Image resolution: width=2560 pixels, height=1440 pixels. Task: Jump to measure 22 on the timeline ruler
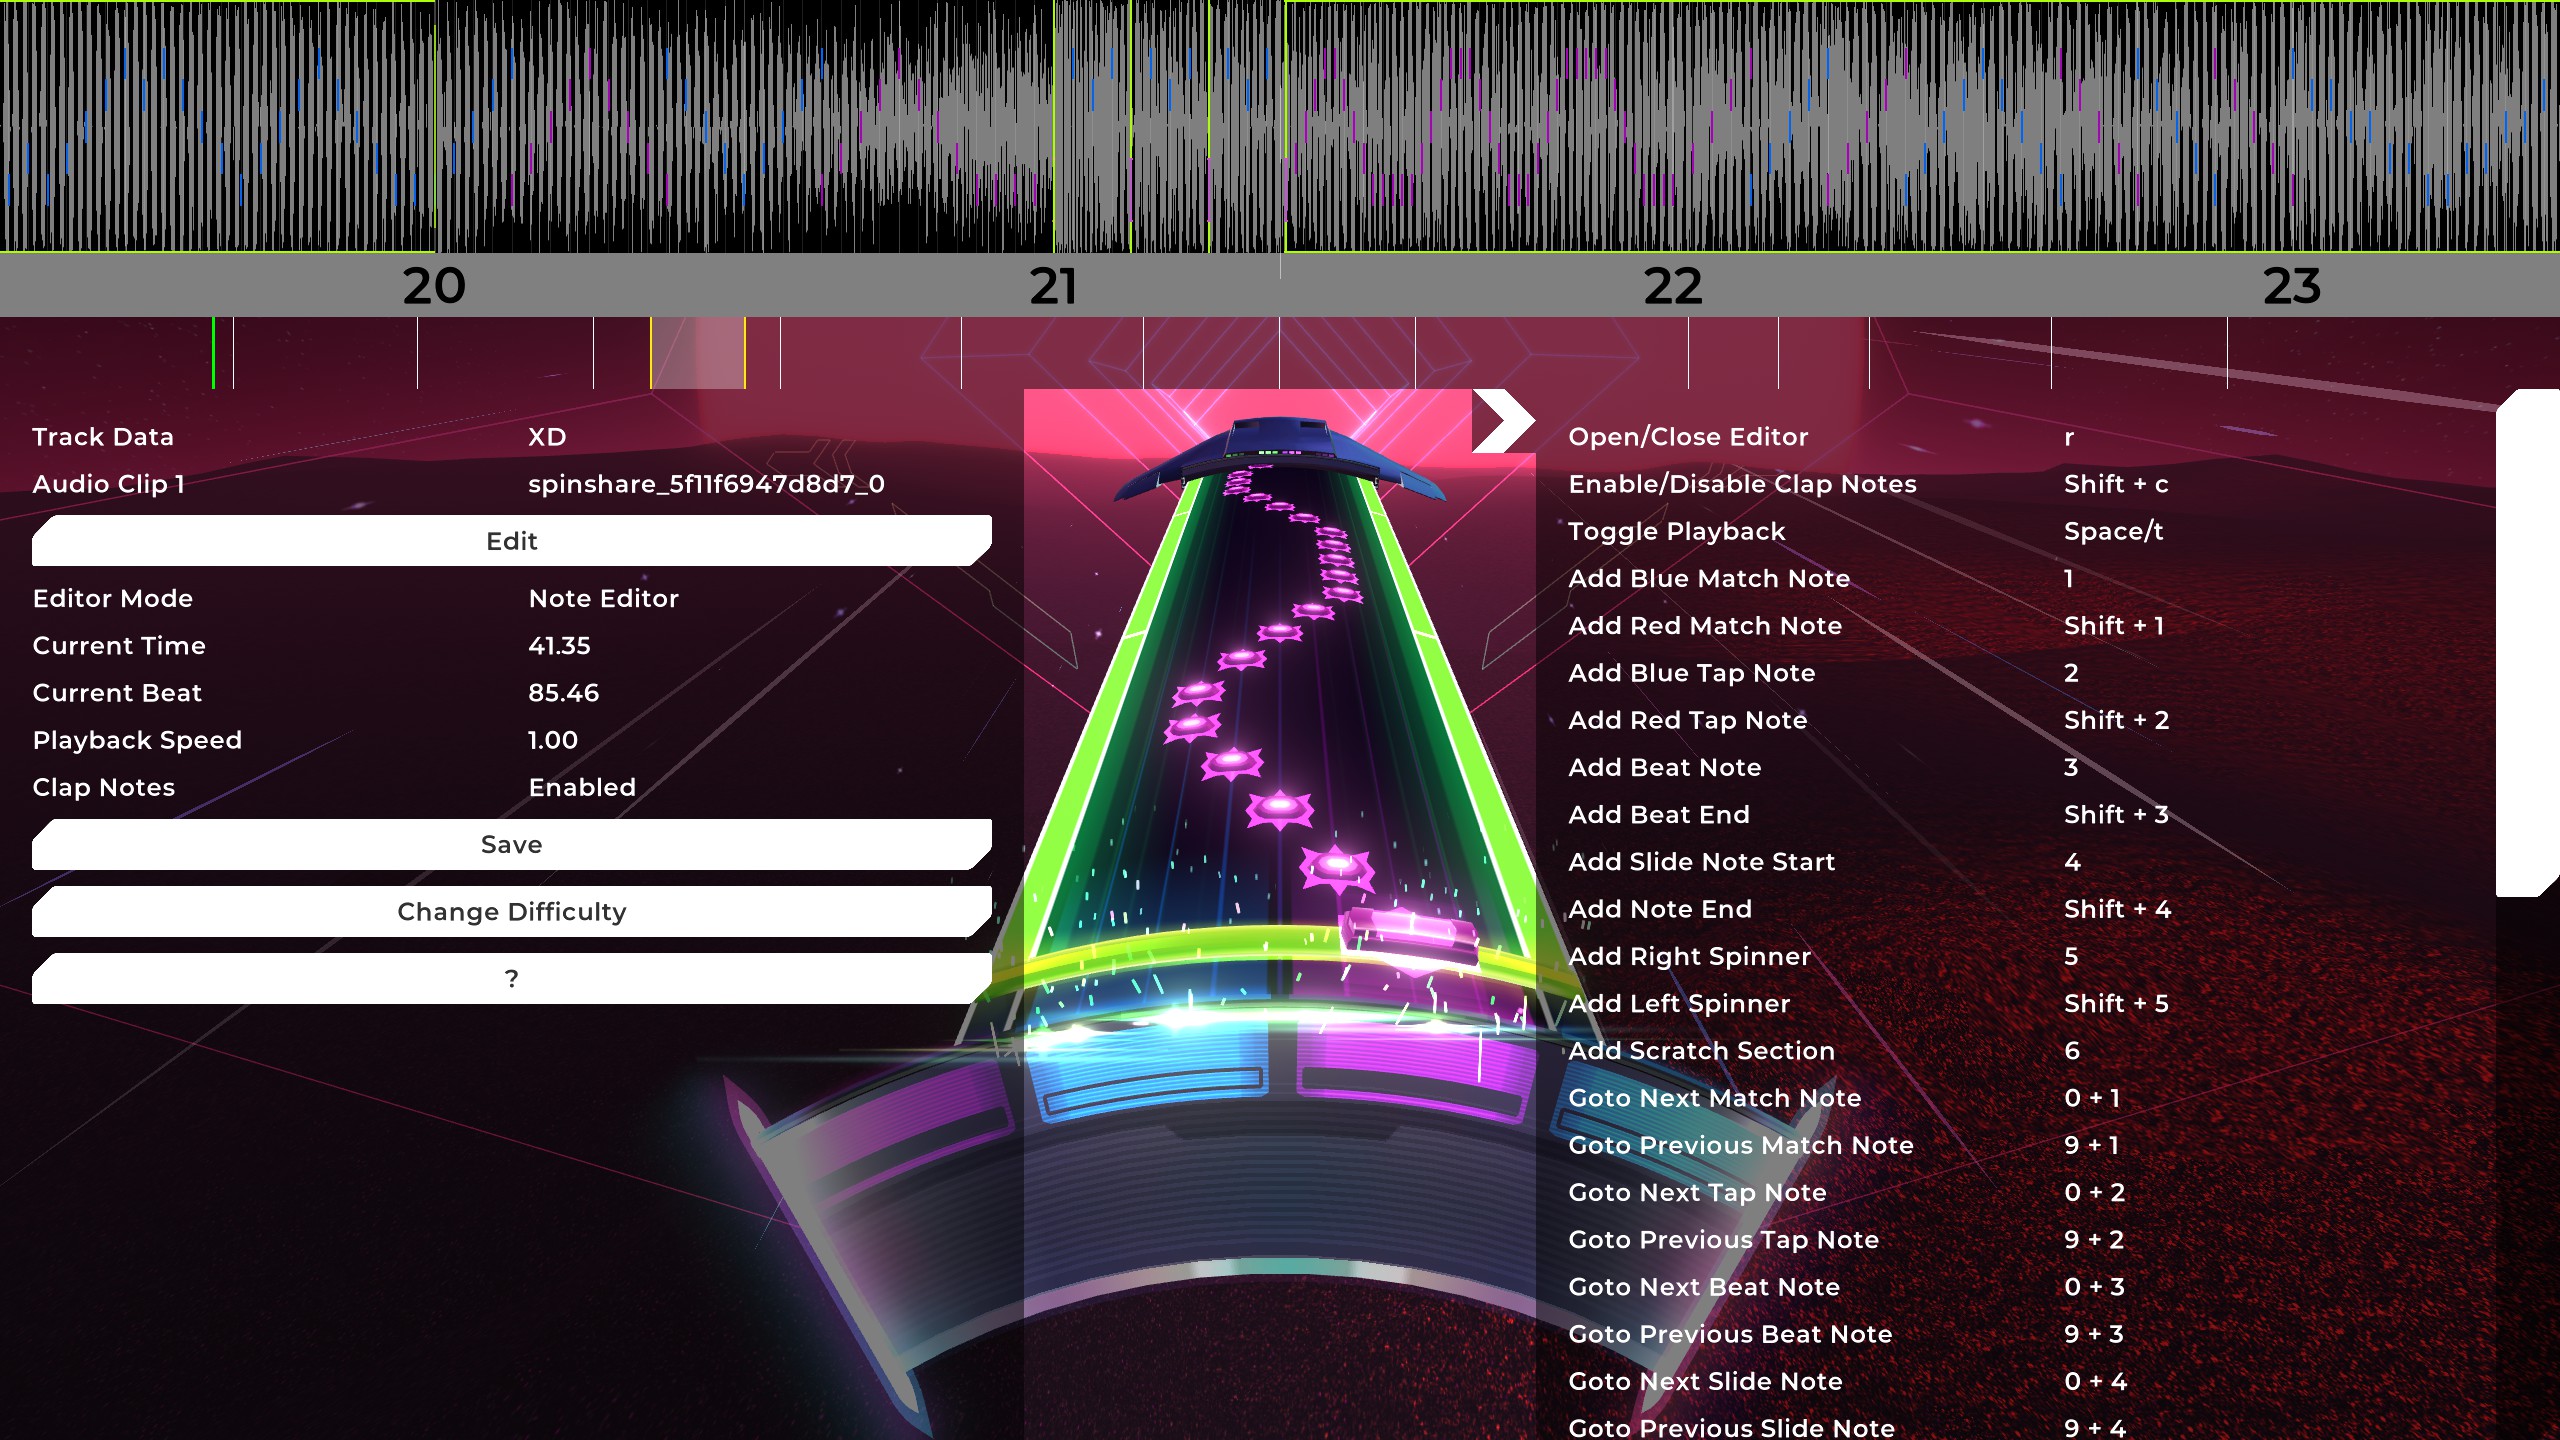coord(1672,286)
